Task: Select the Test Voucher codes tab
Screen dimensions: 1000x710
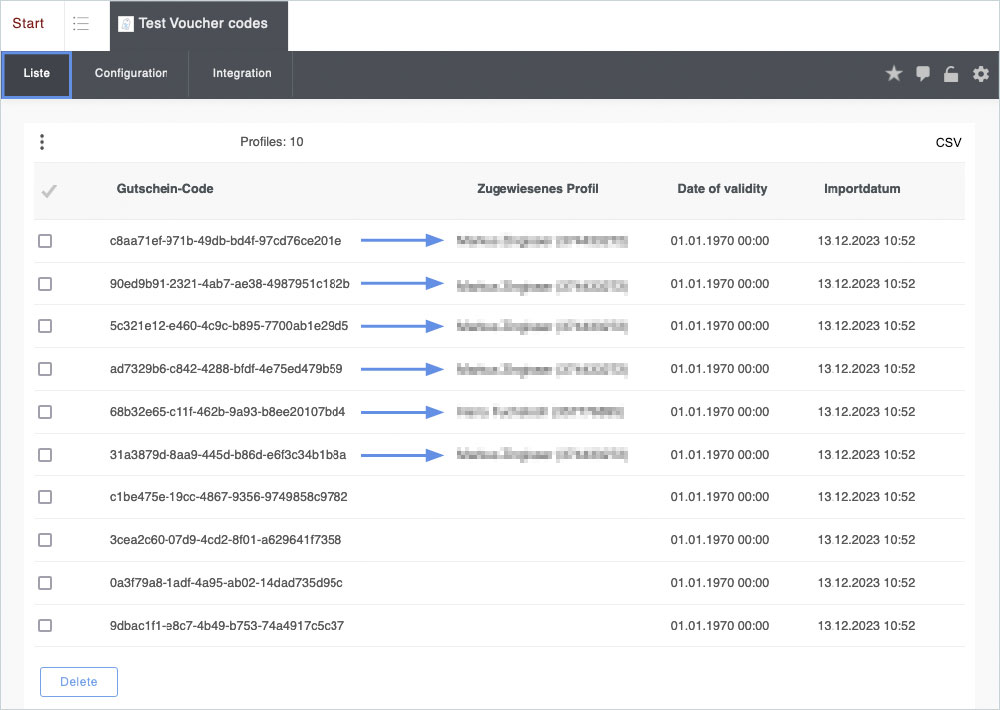Action: coord(199,26)
